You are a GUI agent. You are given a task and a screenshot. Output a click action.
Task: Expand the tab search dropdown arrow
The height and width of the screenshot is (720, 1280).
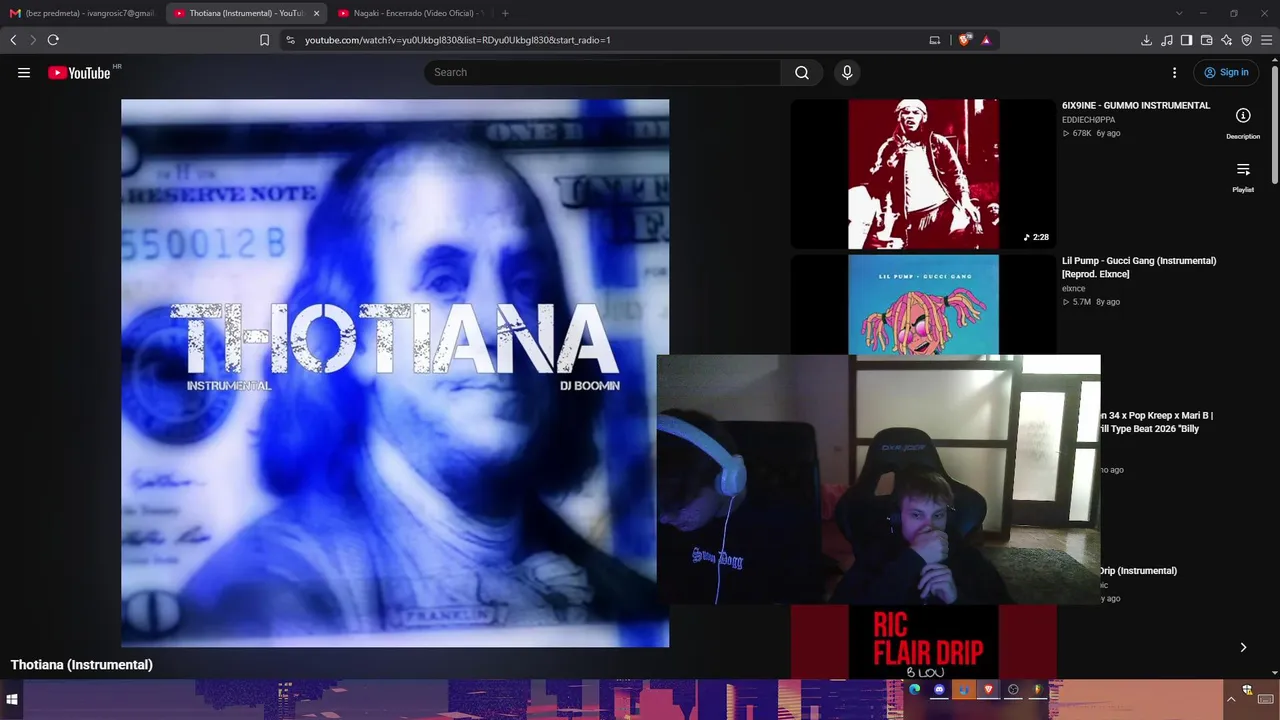click(1179, 13)
